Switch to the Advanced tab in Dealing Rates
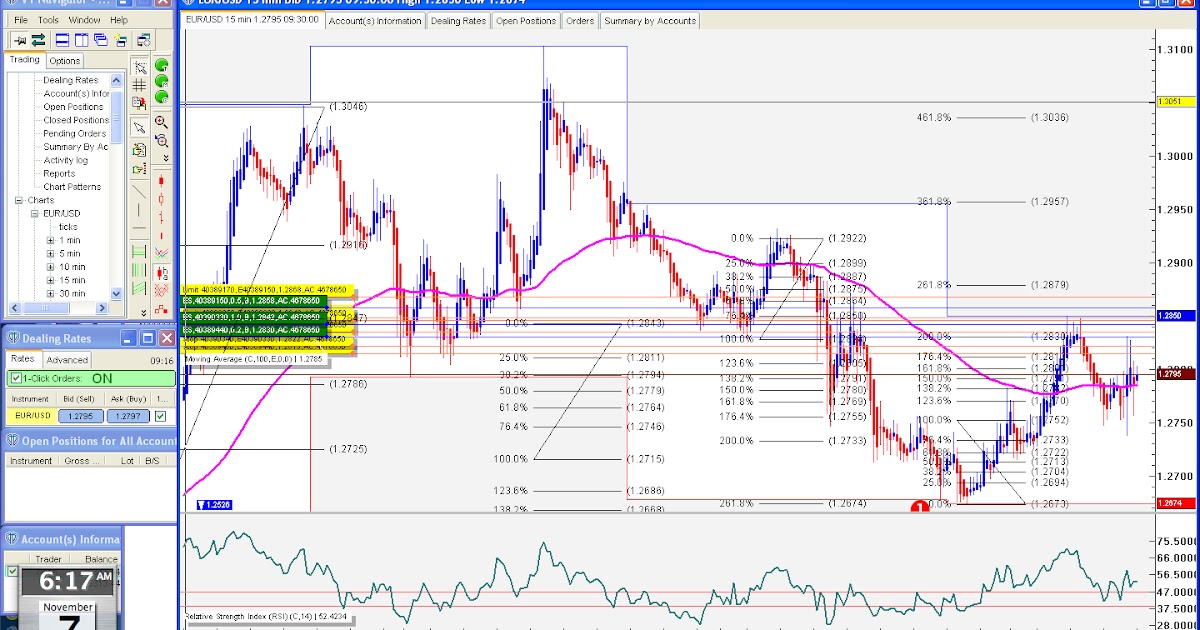 (67, 359)
